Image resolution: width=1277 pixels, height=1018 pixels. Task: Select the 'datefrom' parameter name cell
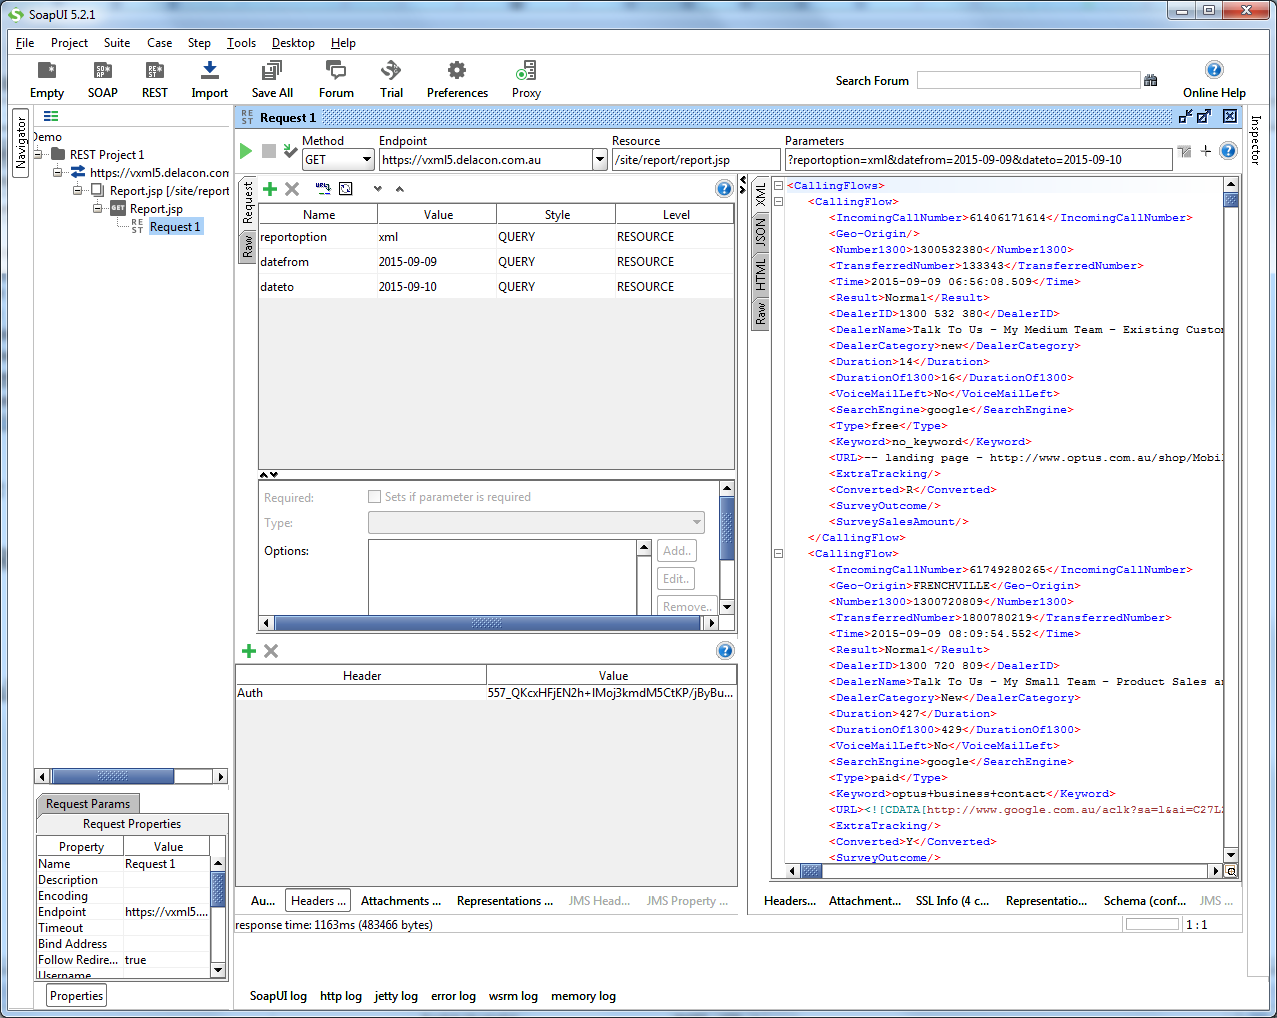(318, 262)
